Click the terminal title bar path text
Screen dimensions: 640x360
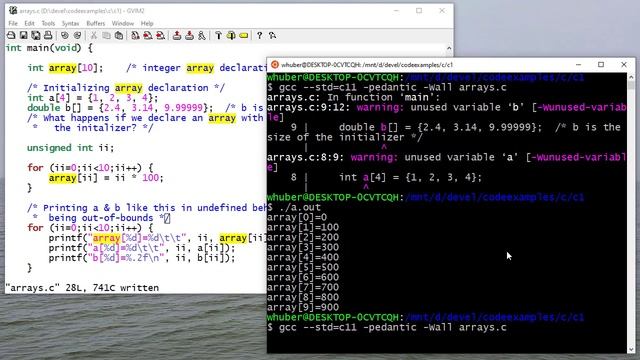367,64
